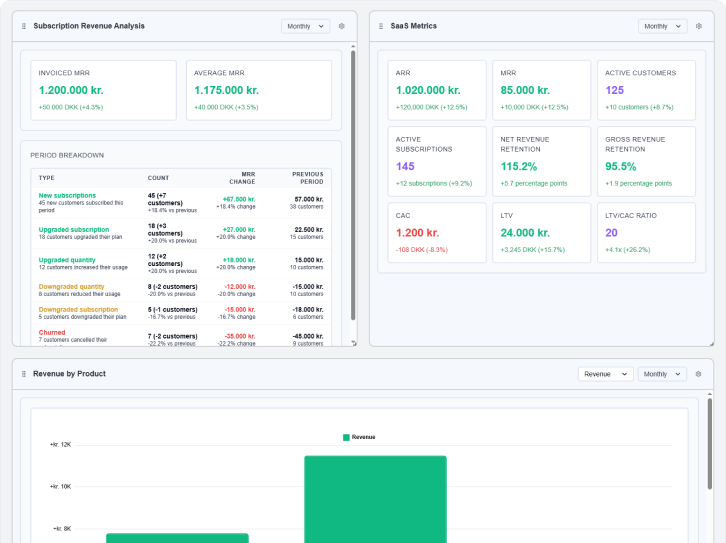
Task: Open settings gear for Subscription Revenue Analysis
Action: point(342,27)
